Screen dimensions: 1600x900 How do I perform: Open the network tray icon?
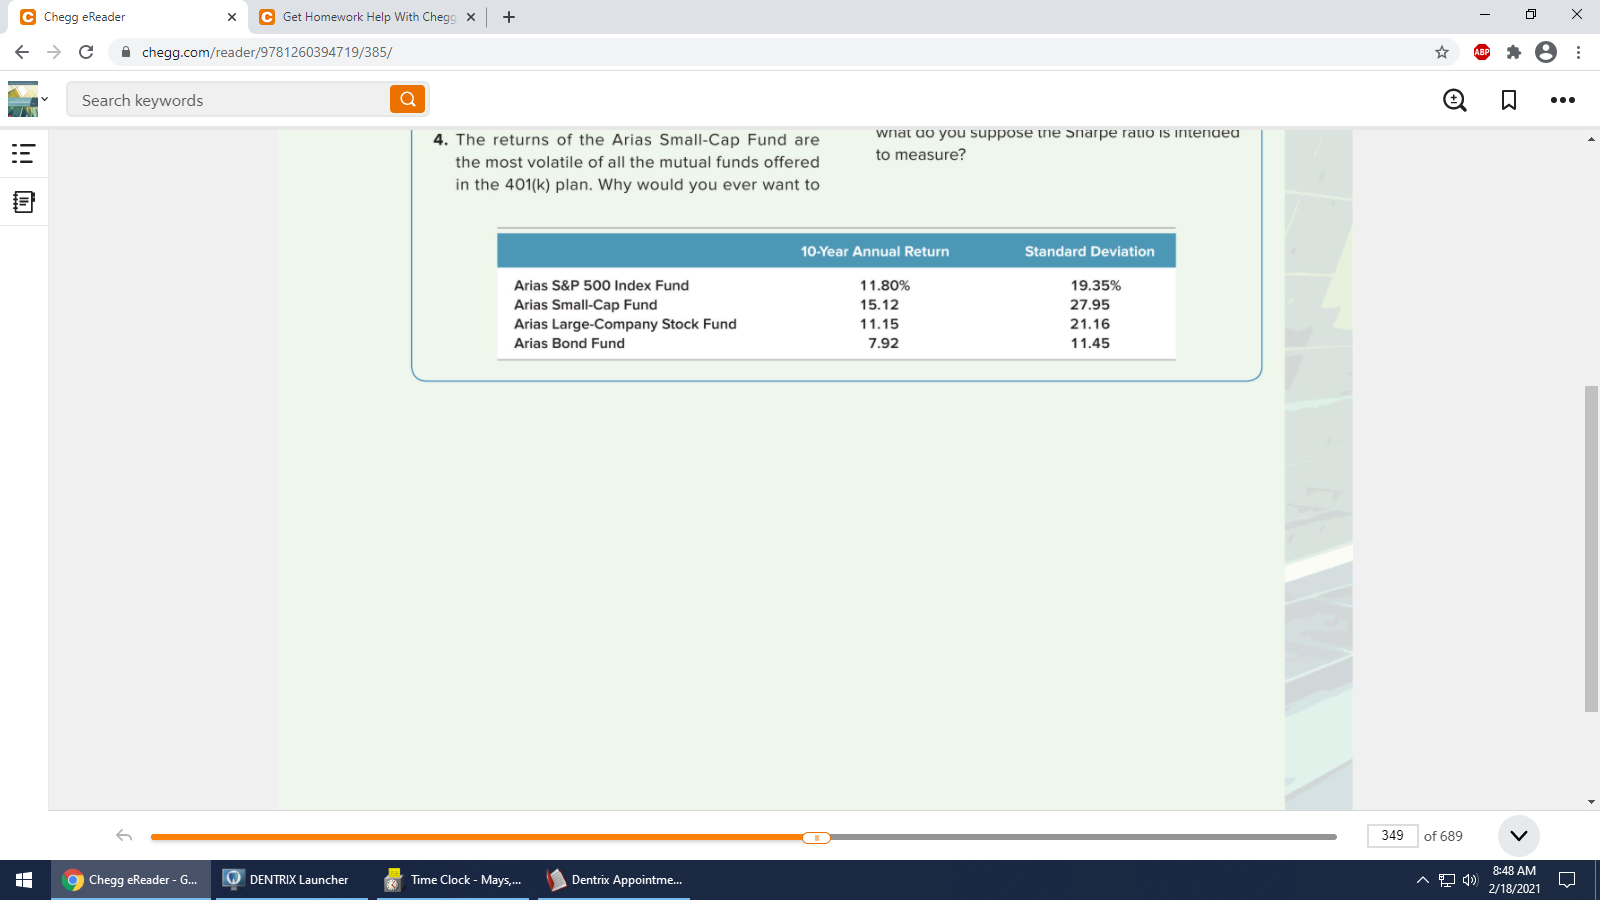(1447, 880)
